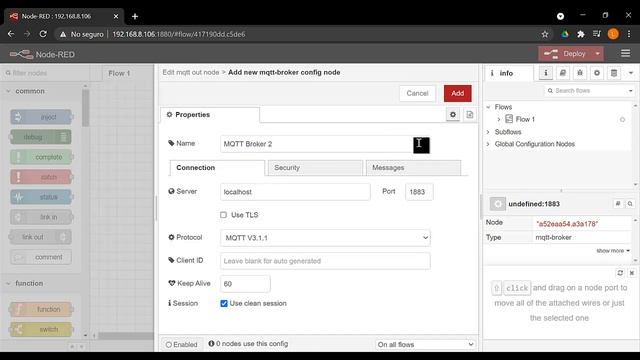The image size is (640, 360).
Task: Open the debug messages bug icon
Action: tap(580, 73)
